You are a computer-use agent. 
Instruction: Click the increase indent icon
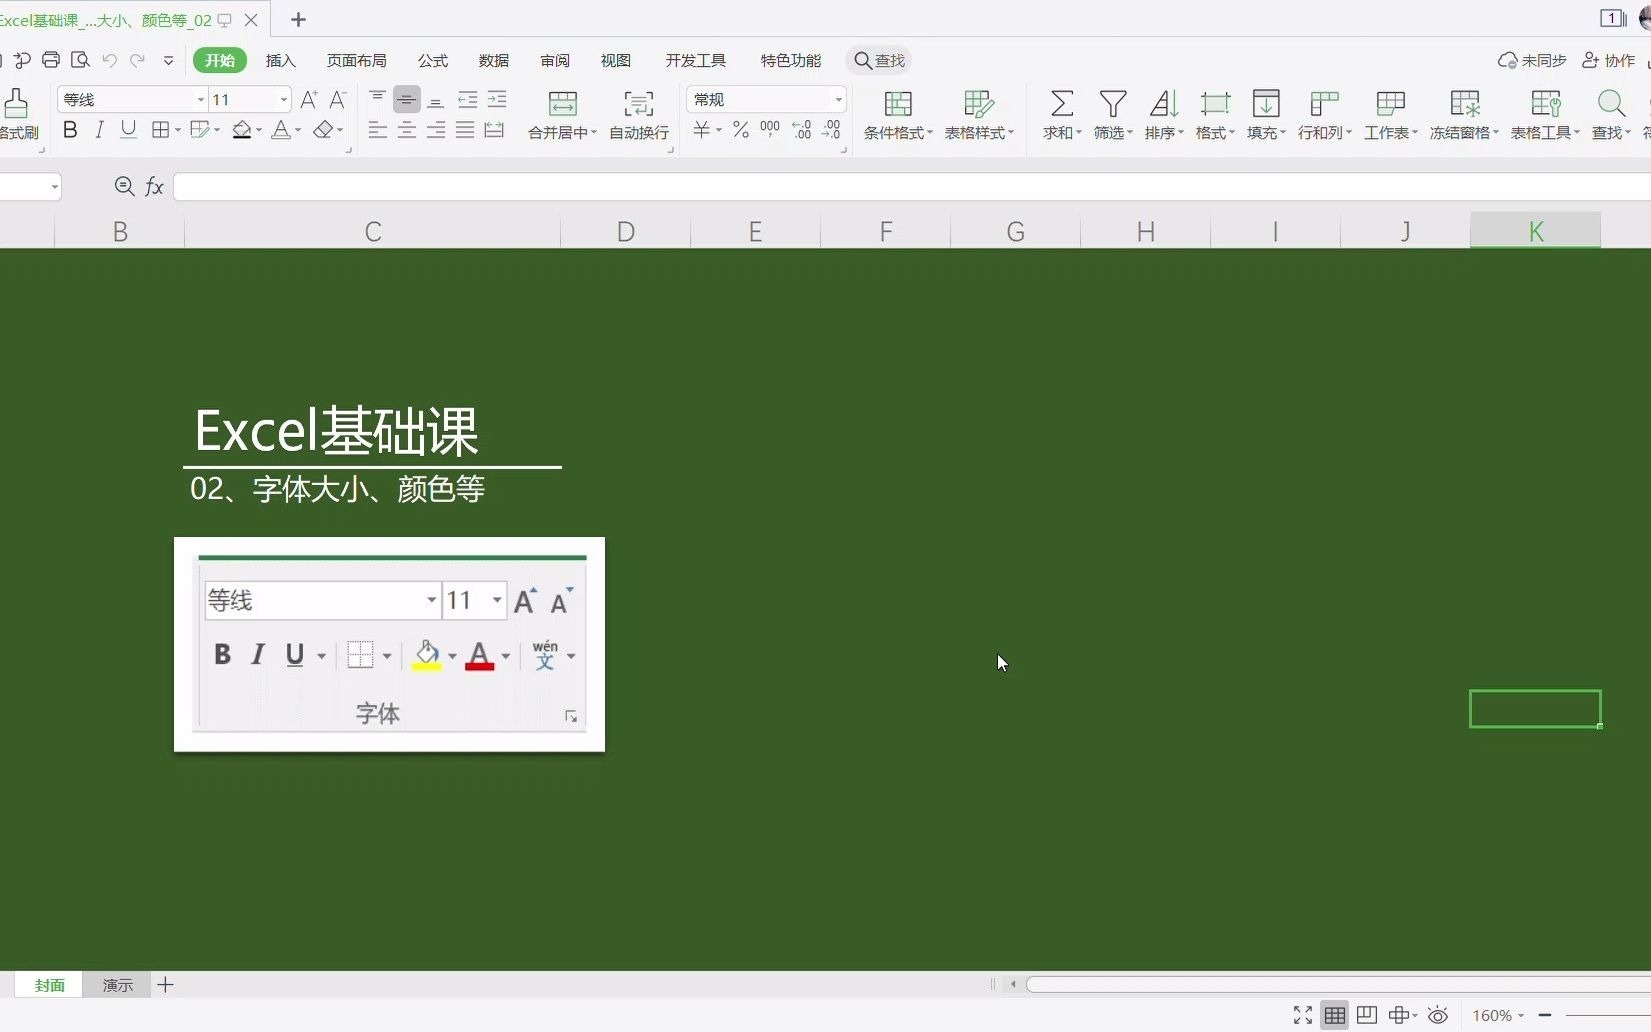click(497, 99)
